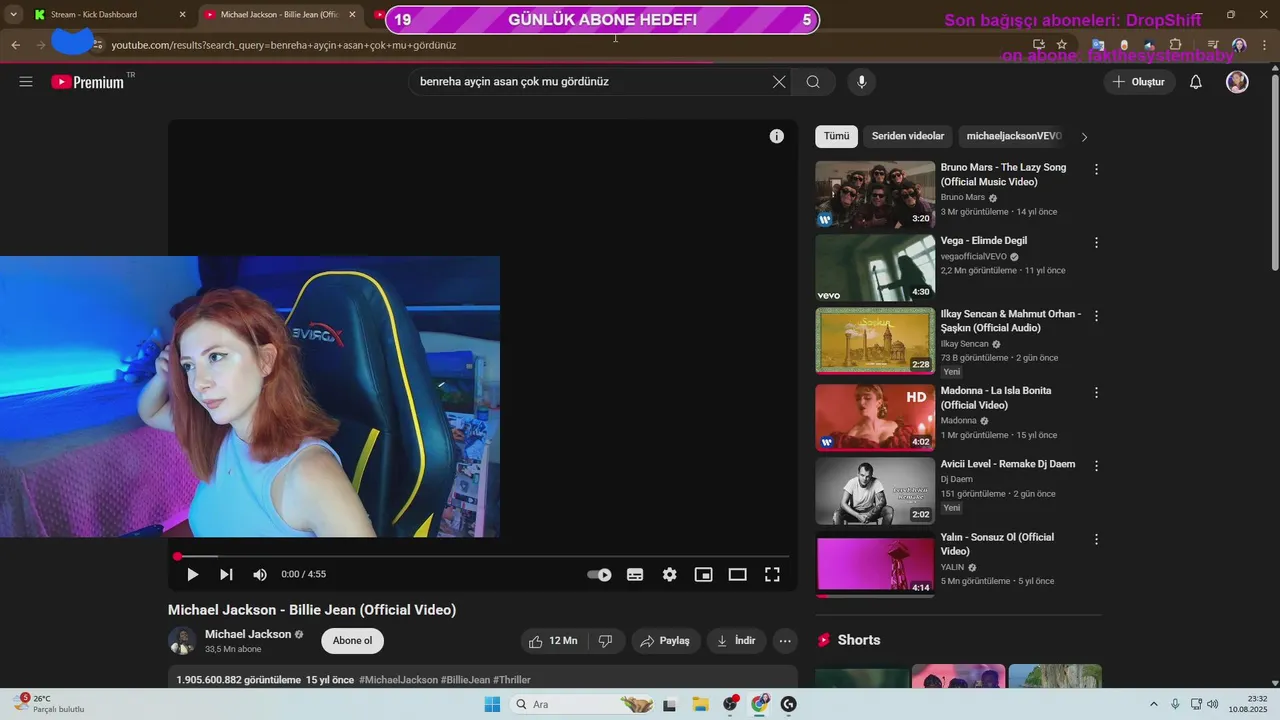Open Avicii Level Remake title
Screen dimensions: 1280x720
pos(1008,464)
